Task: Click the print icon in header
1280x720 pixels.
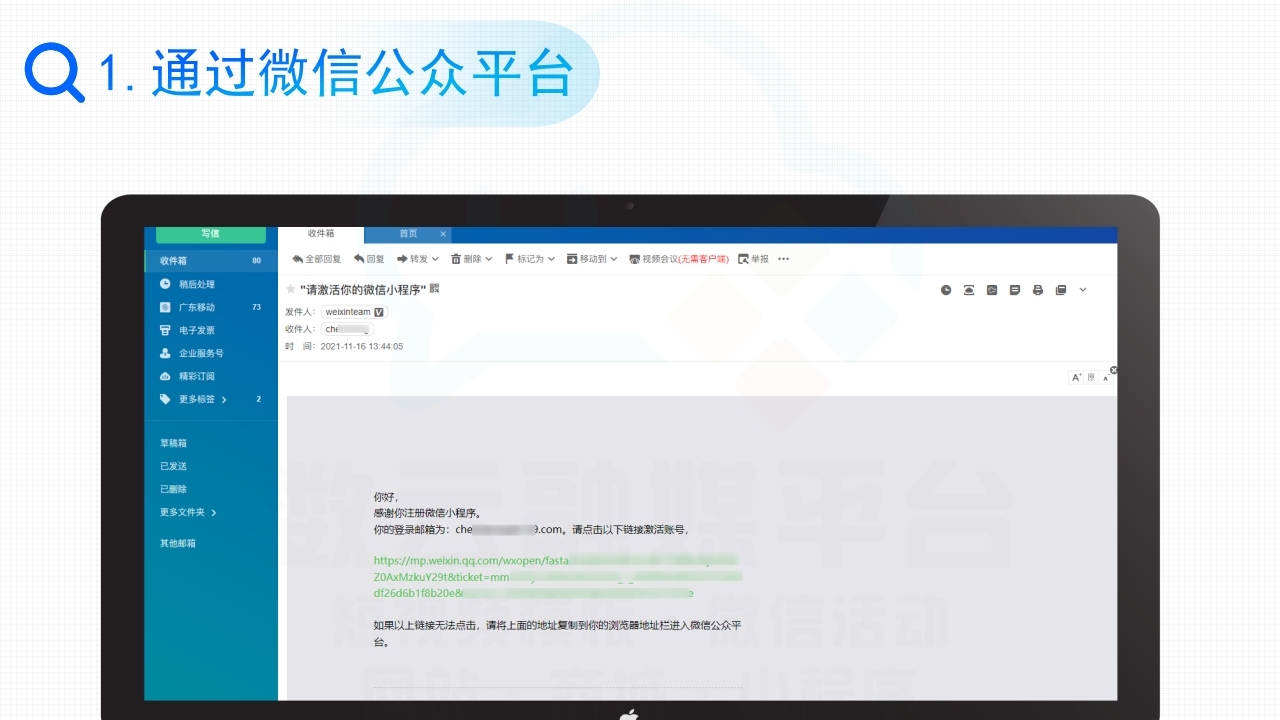Action: coord(1038,290)
